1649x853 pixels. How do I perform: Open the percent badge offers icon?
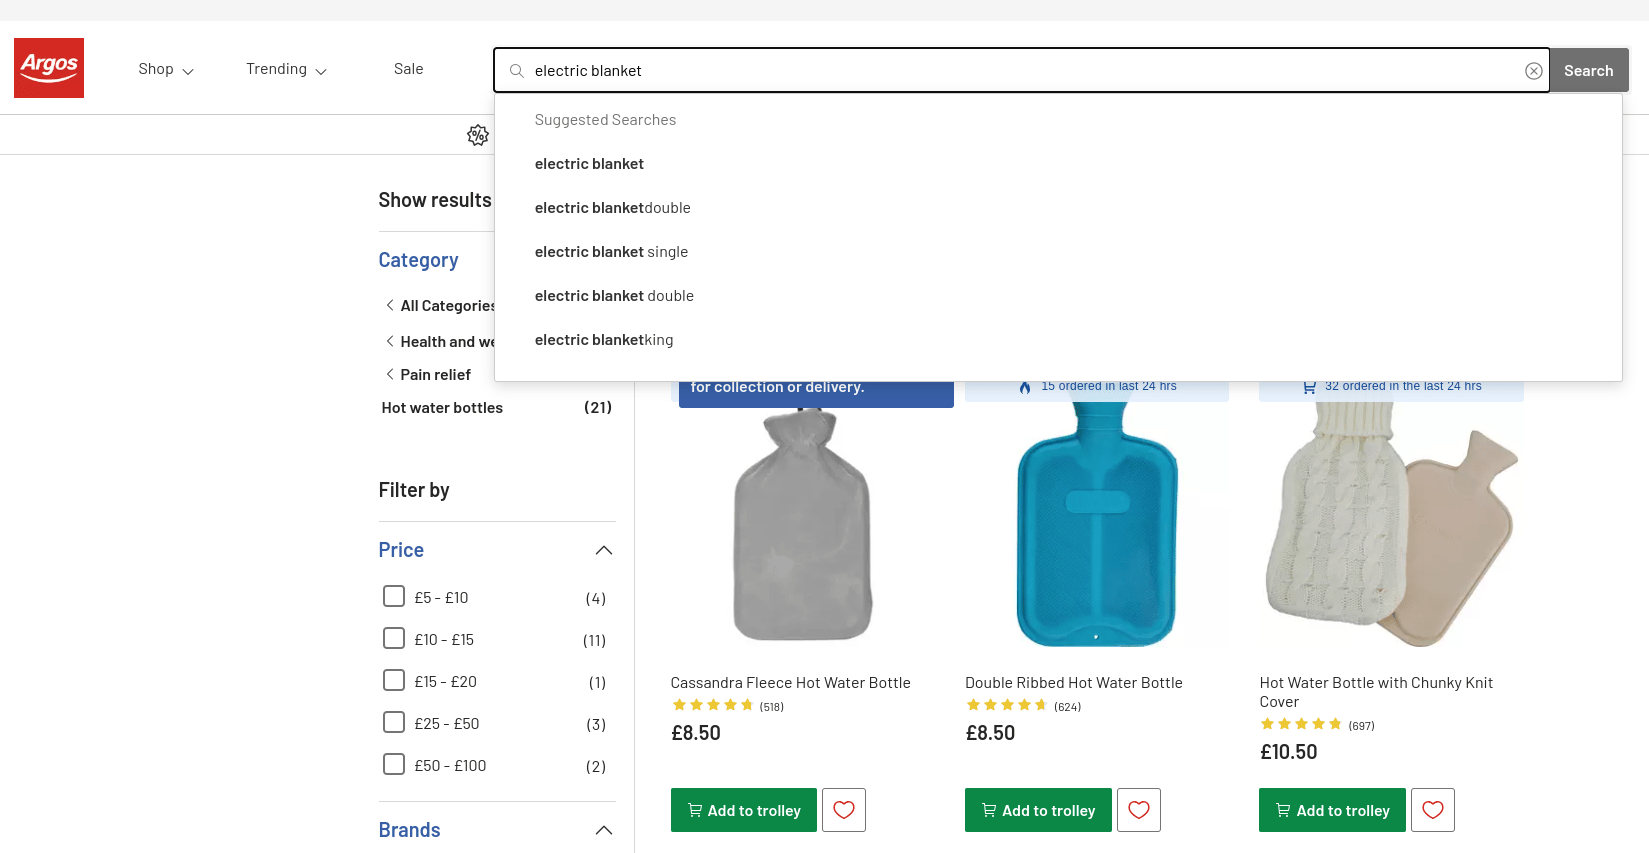point(478,135)
